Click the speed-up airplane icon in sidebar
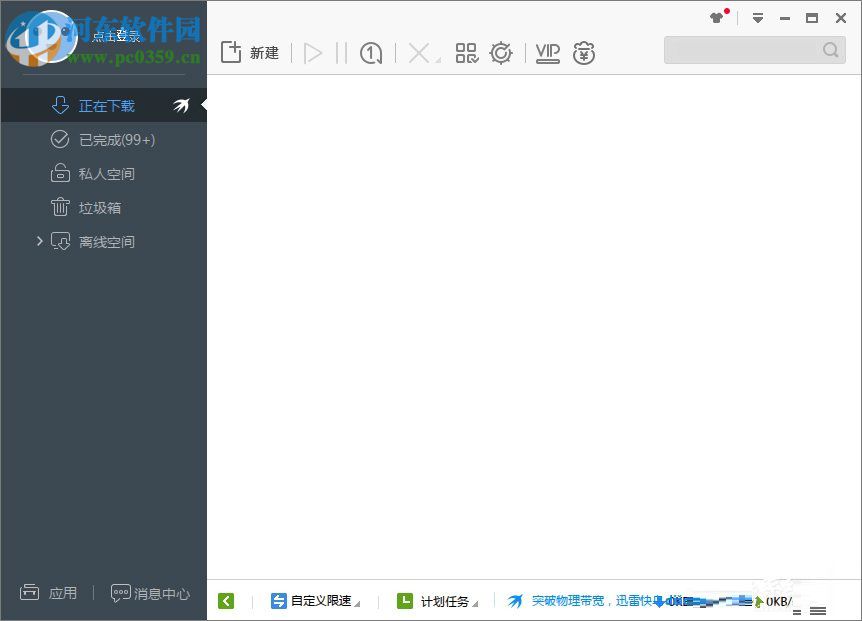This screenshot has width=862, height=621. 183,104
